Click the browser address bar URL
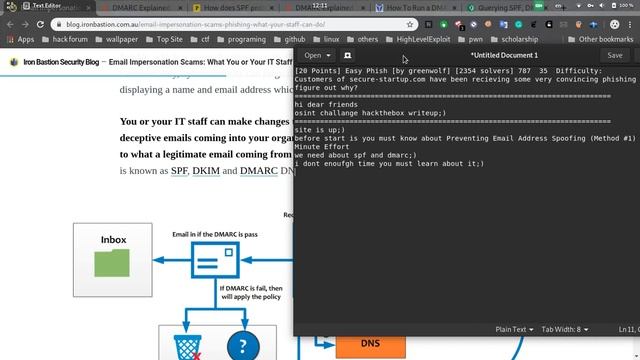The width and height of the screenshot is (640, 360). tap(235, 24)
